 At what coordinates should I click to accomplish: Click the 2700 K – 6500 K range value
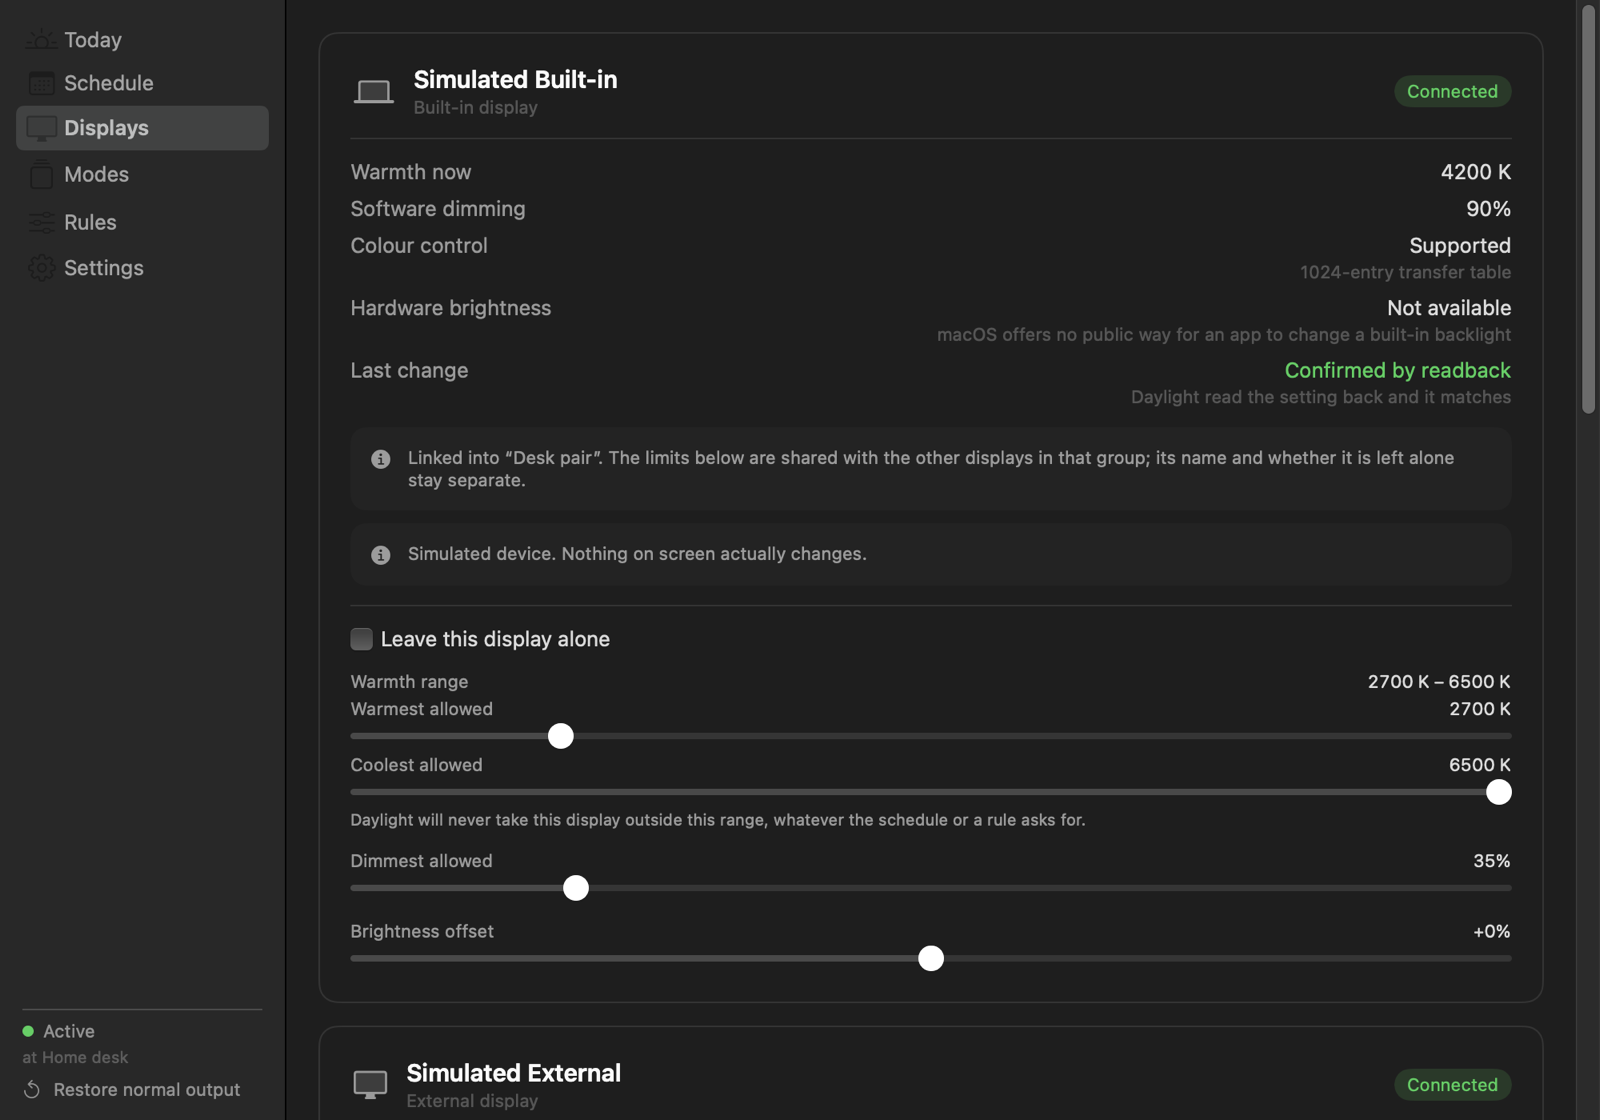click(1439, 682)
